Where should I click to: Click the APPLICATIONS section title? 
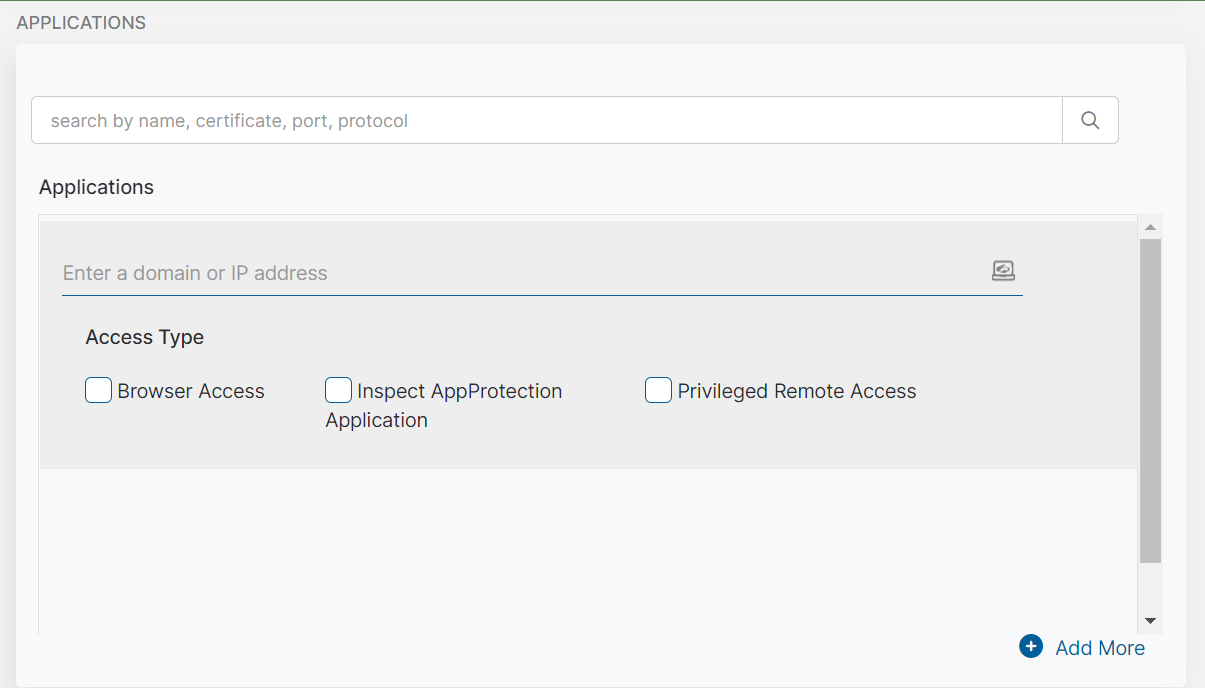coord(81,22)
